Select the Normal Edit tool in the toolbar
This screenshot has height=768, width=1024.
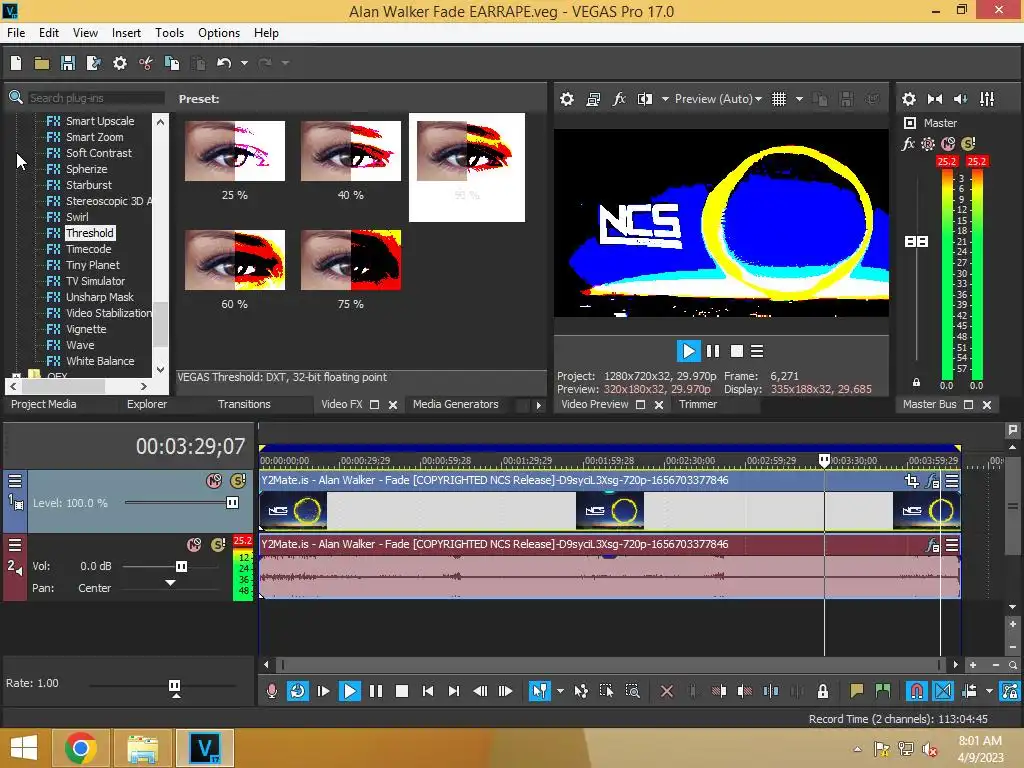pos(539,691)
